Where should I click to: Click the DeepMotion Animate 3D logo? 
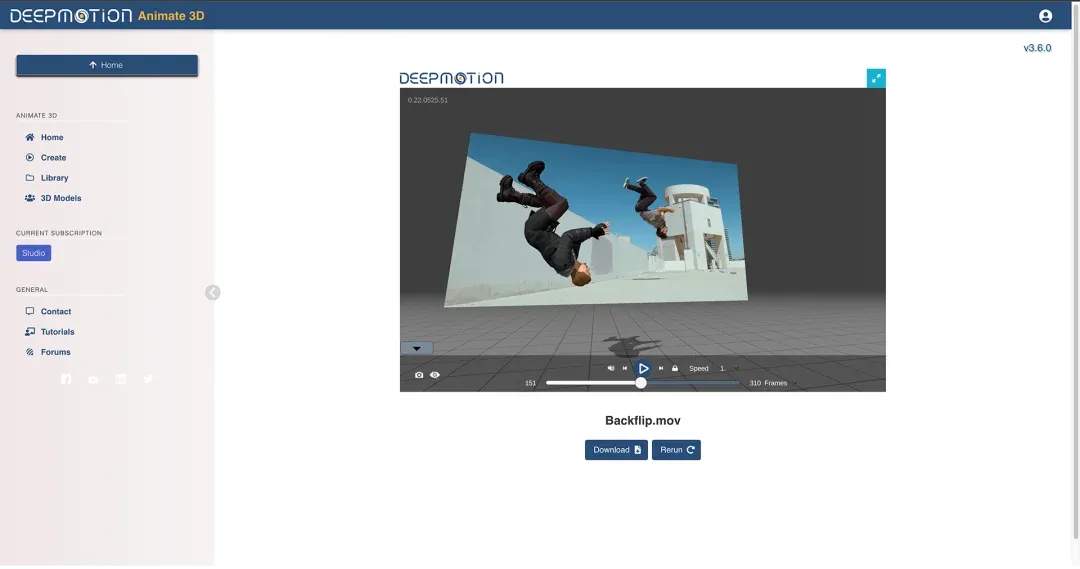tap(107, 15)
